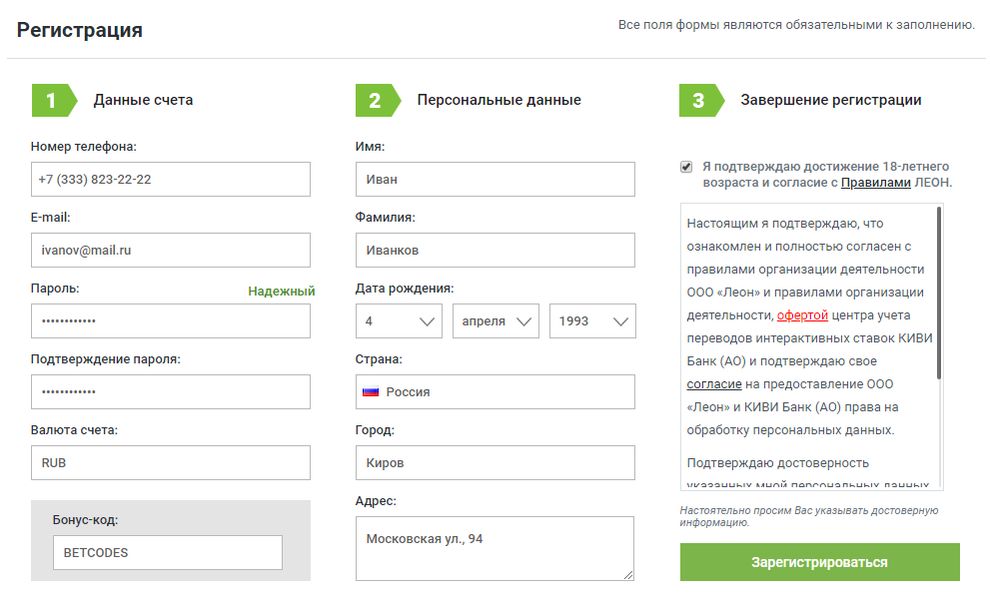990x598 pixels.
Task: Open the Страна selector showing Россия
Action: tap(495, 391)
